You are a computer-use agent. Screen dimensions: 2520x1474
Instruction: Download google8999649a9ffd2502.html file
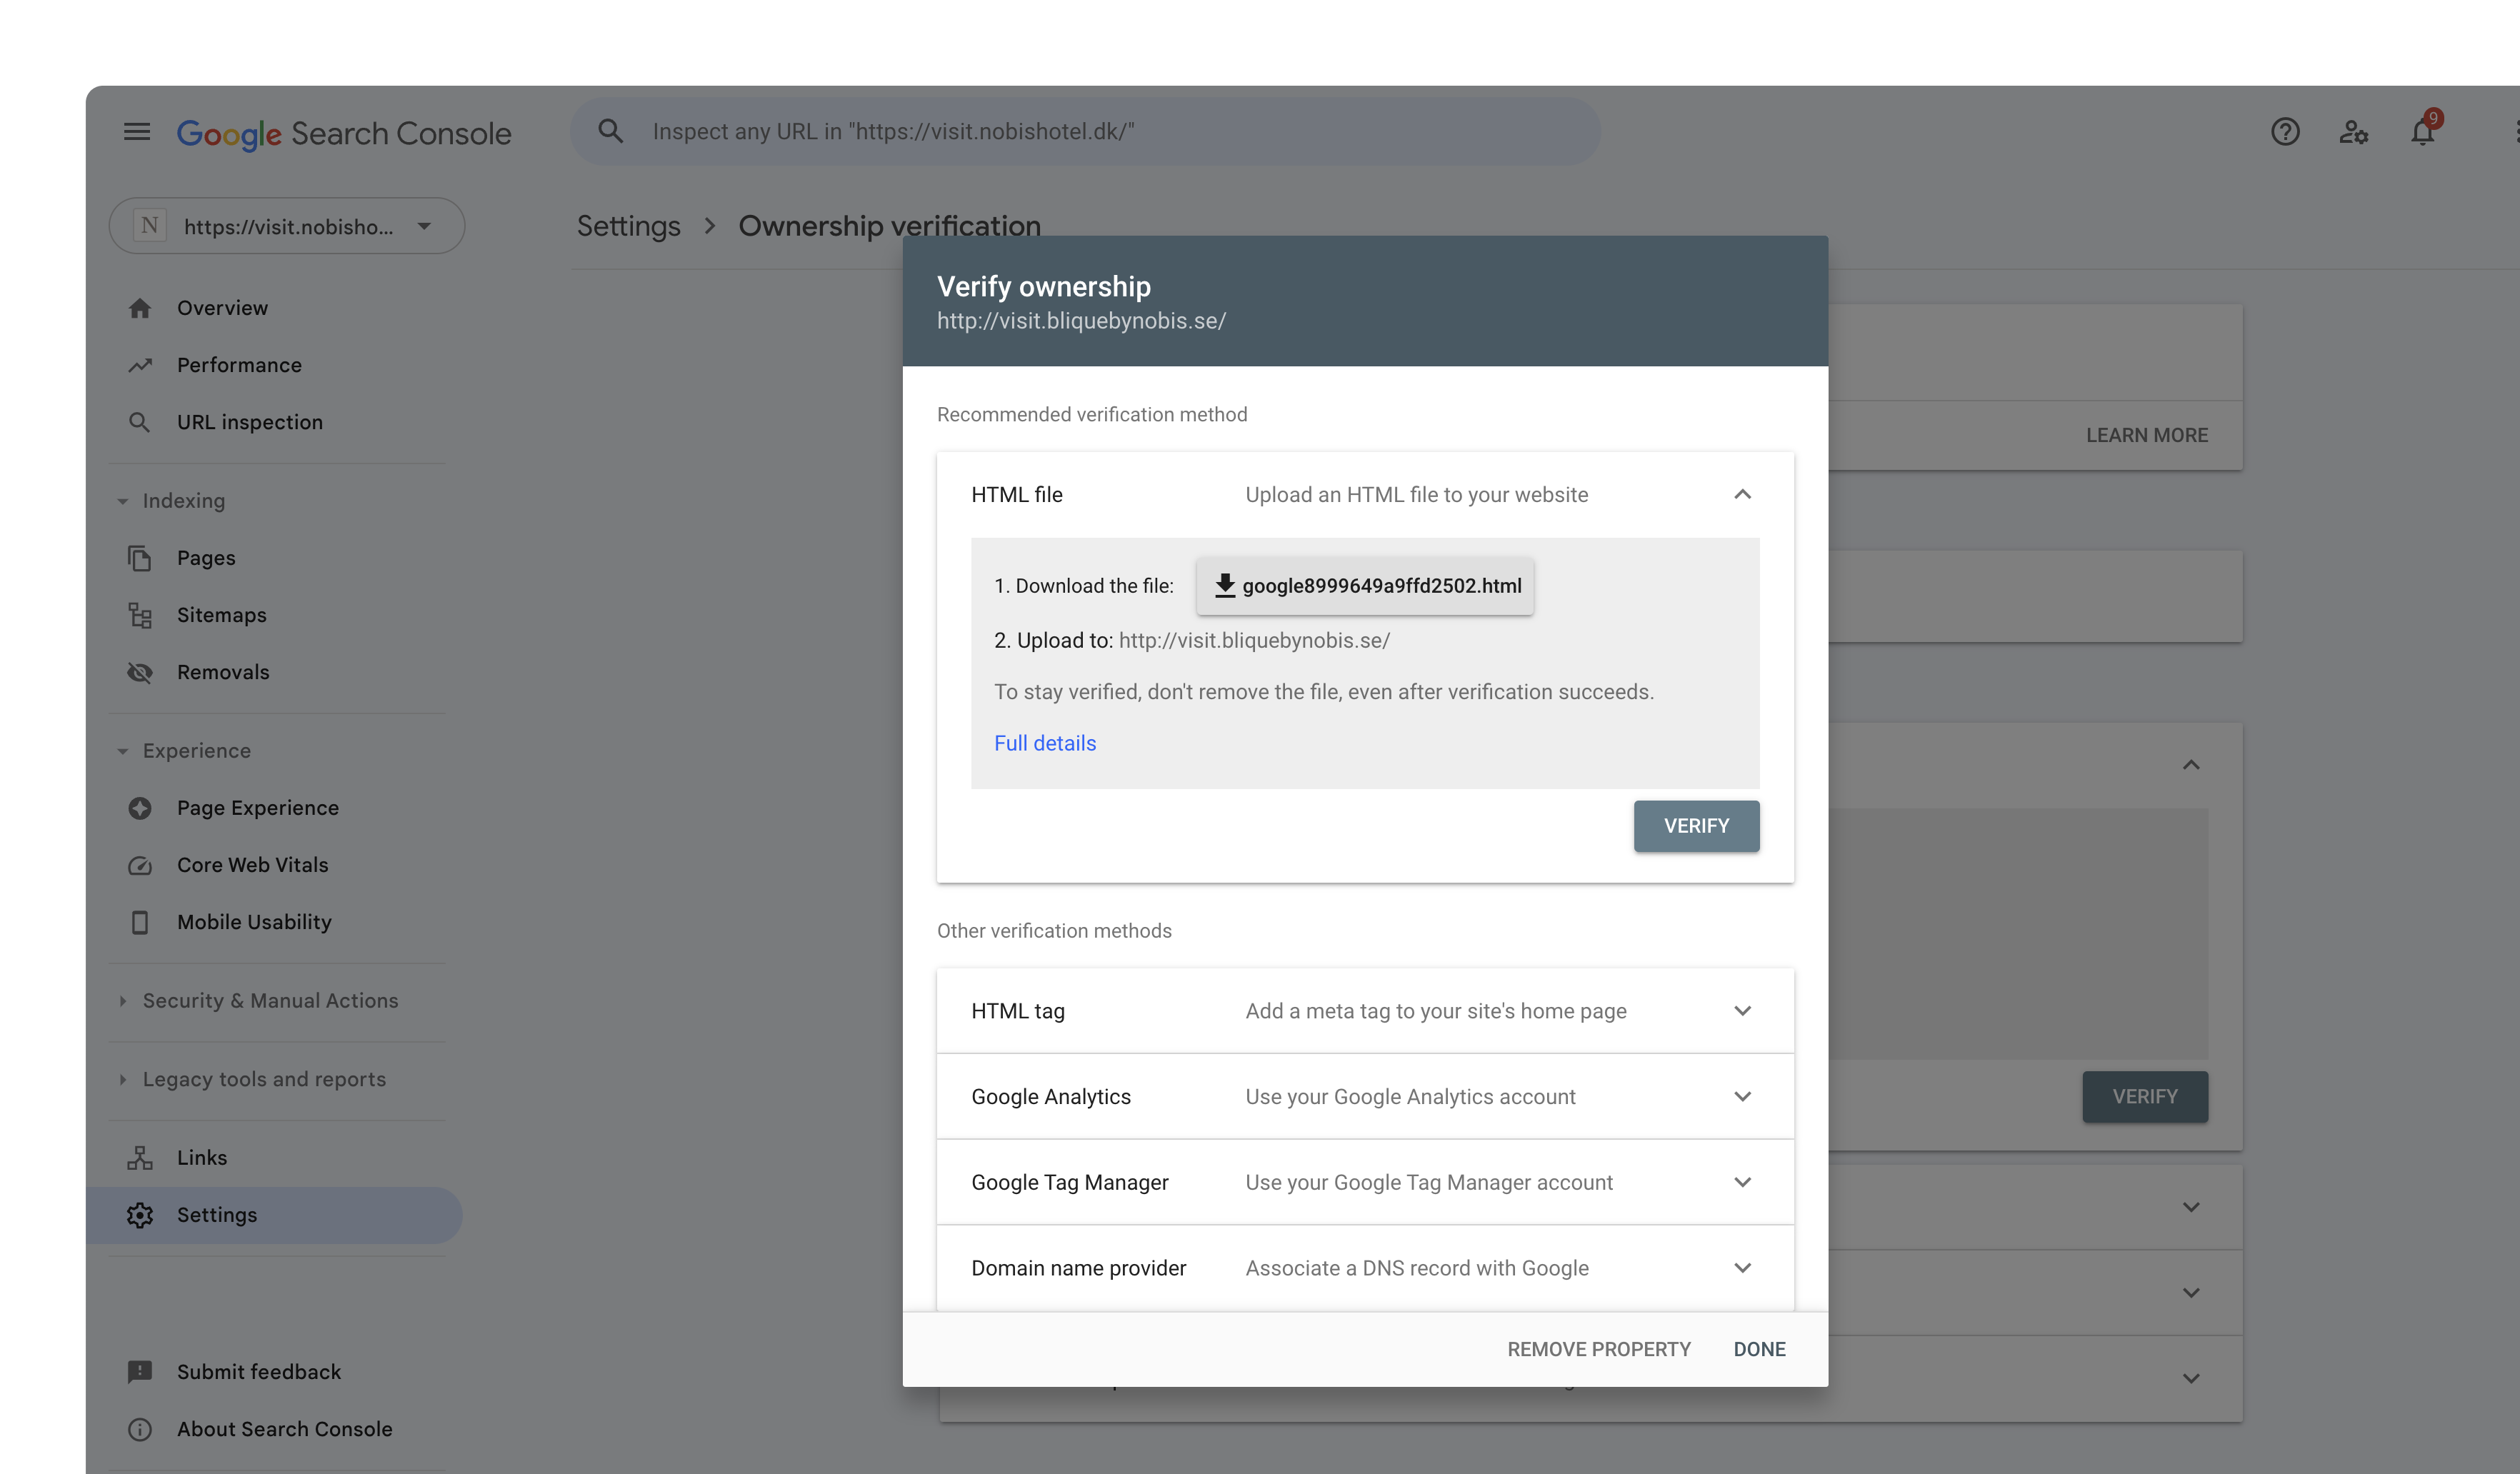point(1365,586)
